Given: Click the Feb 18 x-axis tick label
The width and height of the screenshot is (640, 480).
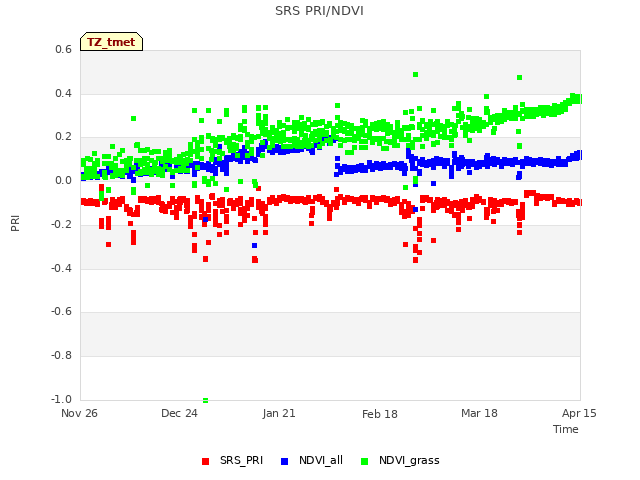Looking at the screenshot, I should point(380,414).
